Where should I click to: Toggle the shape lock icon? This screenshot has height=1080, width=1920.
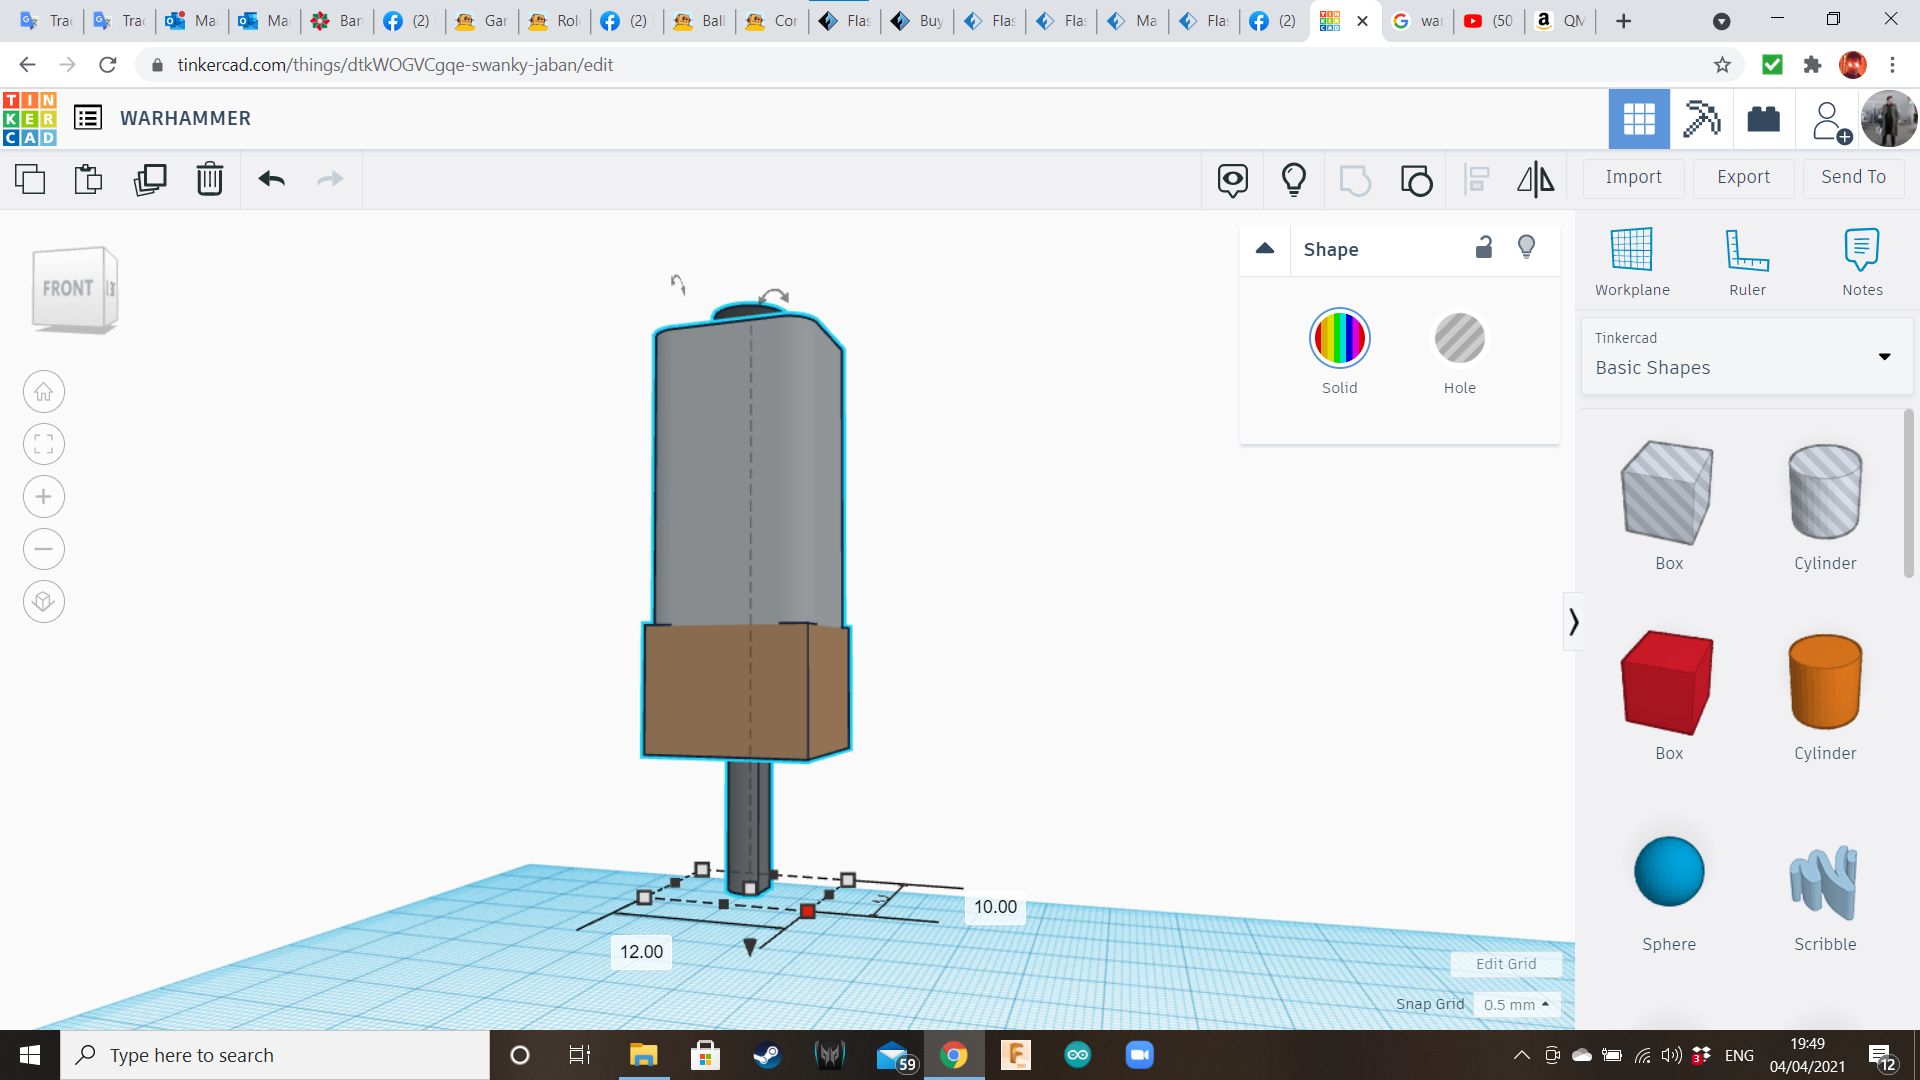click(x=1484, y=247)
